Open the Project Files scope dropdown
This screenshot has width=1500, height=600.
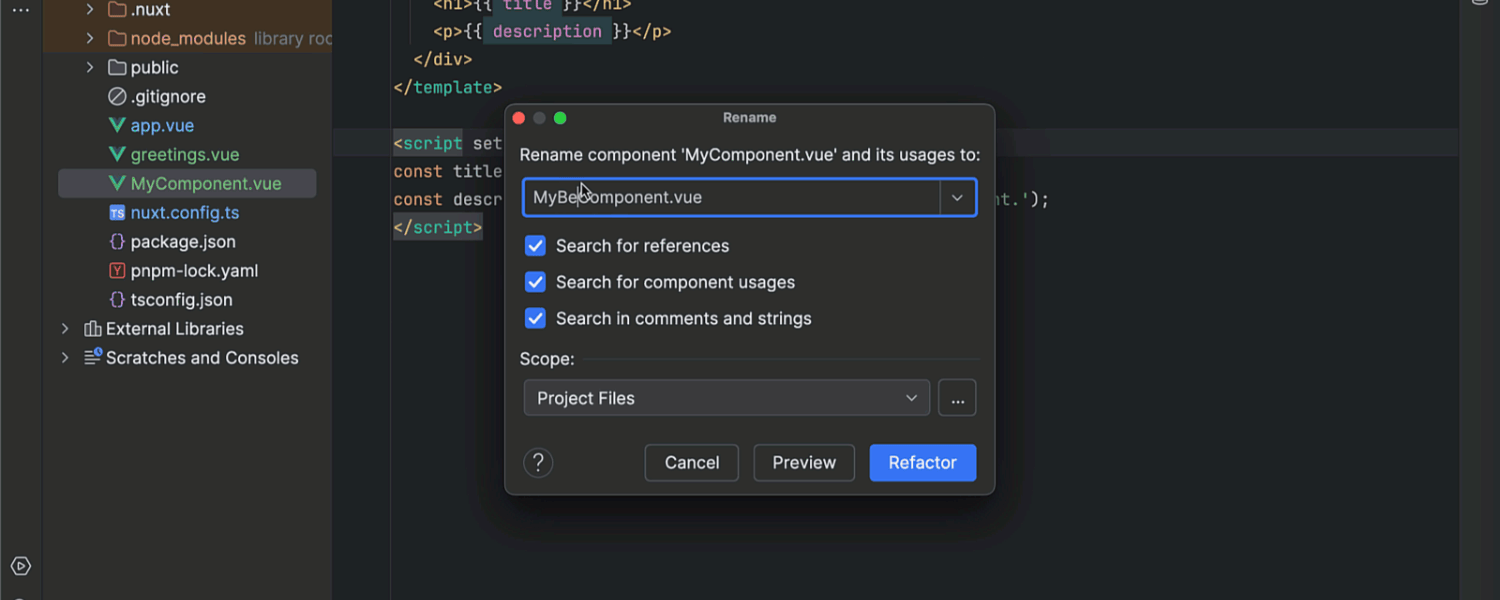[x=726, y=398]
